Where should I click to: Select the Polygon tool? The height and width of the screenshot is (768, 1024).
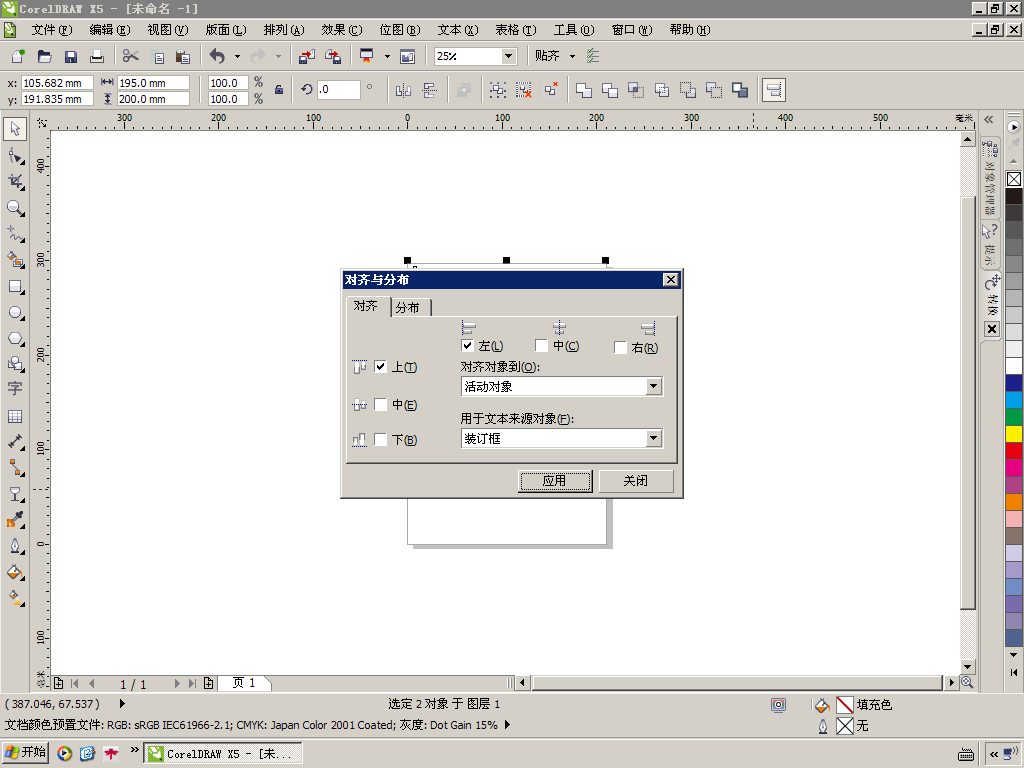click(15, 338)
